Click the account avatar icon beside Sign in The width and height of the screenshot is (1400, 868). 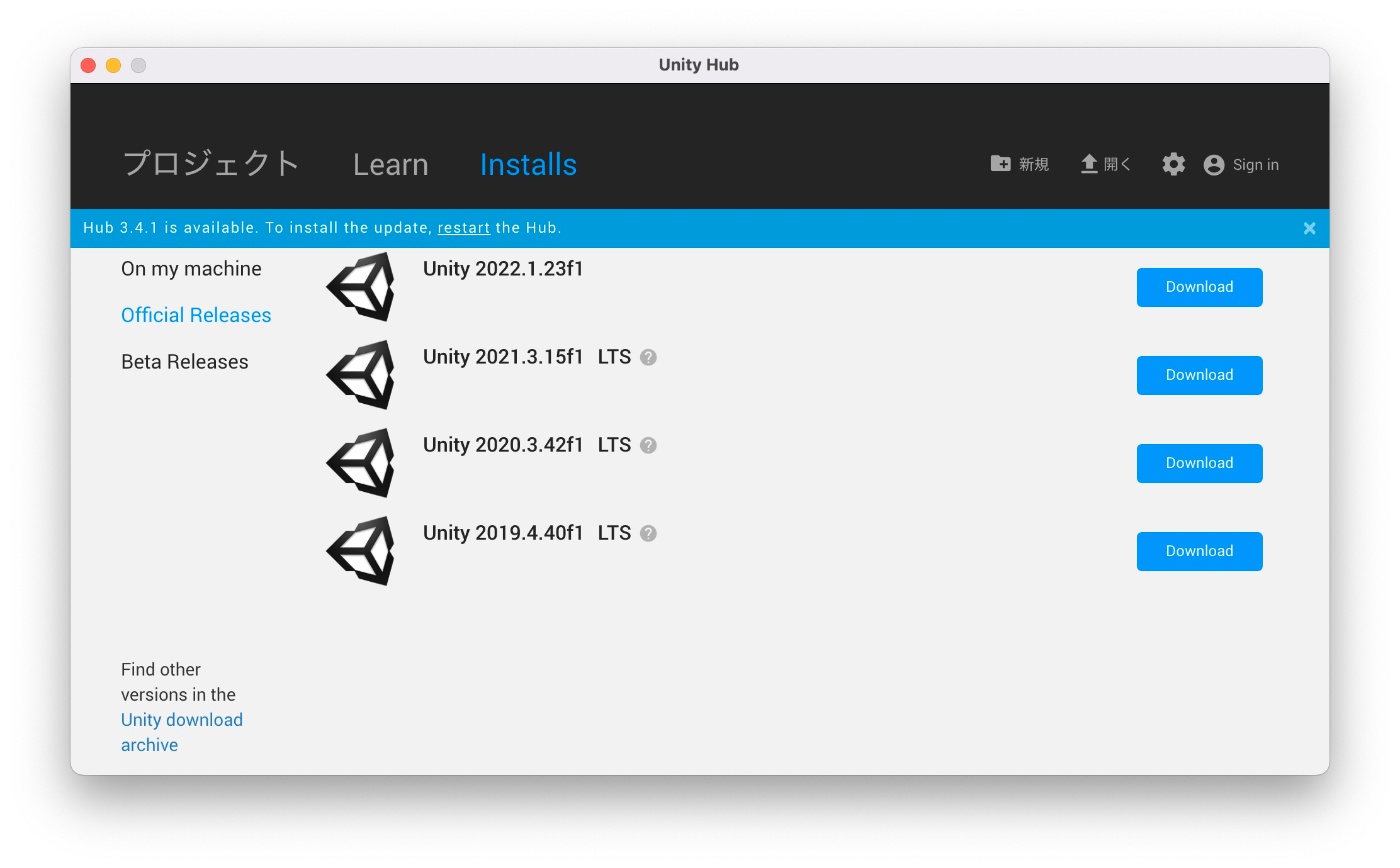pyautogui.click(x=1214, y=165)
